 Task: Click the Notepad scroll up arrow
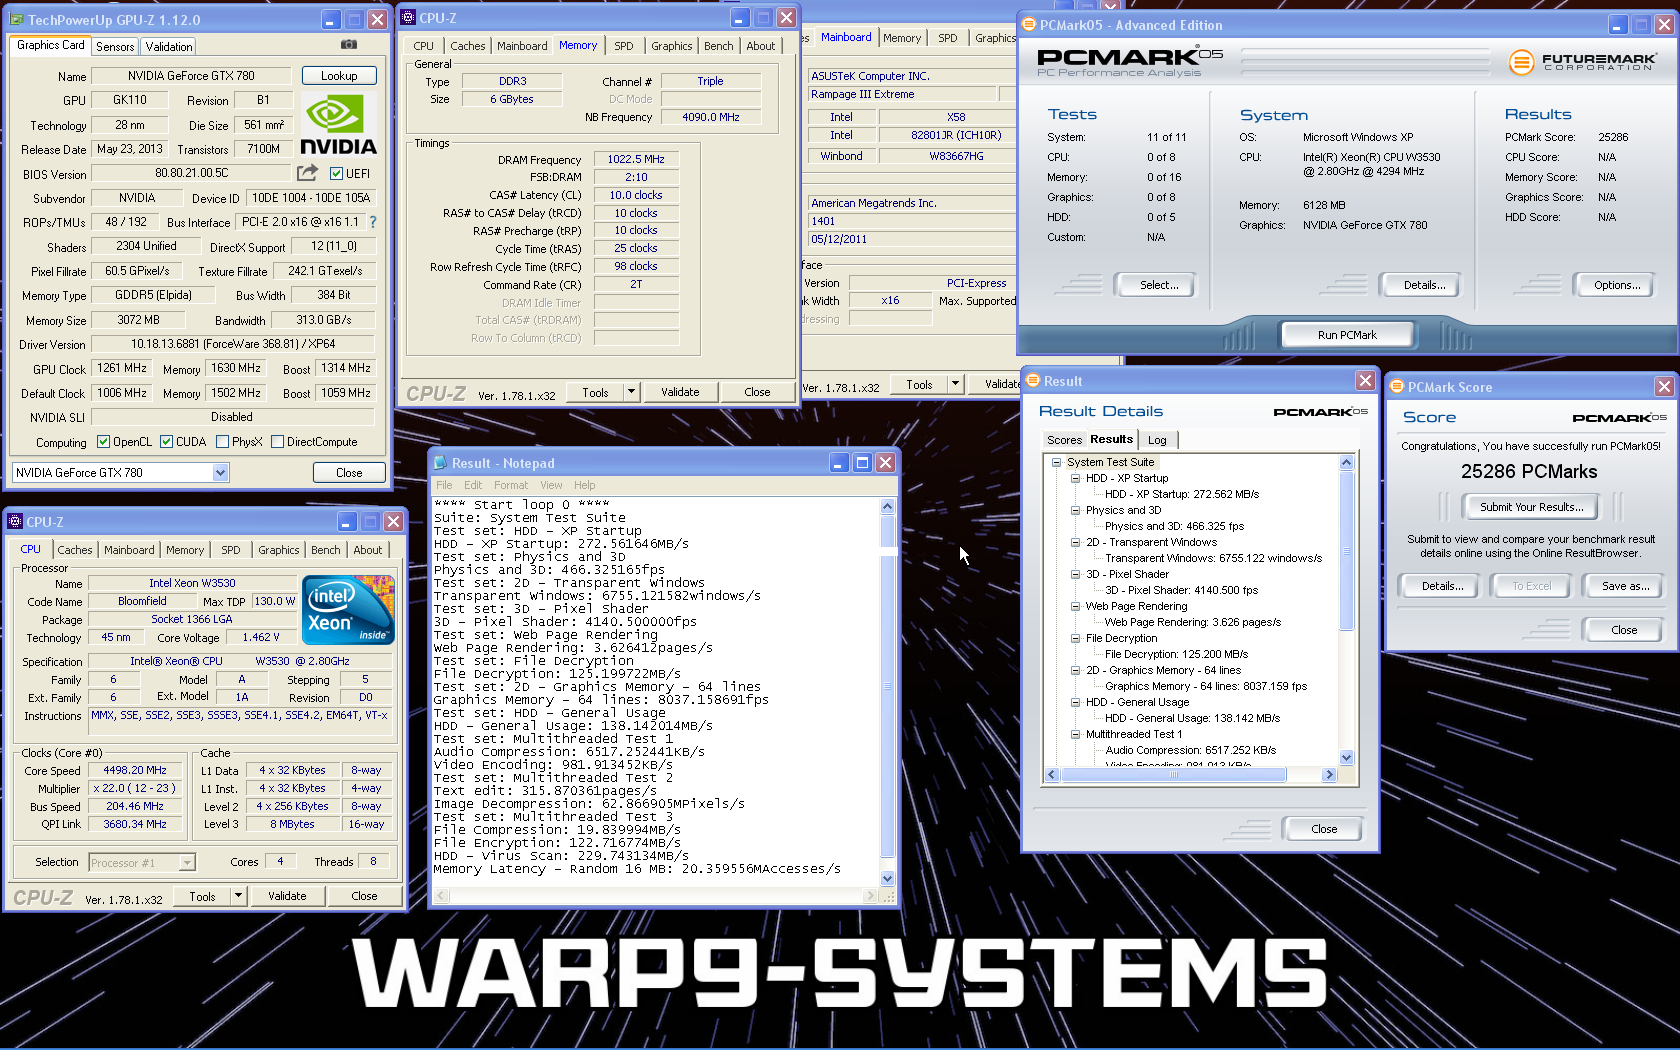tap(887, 506)
